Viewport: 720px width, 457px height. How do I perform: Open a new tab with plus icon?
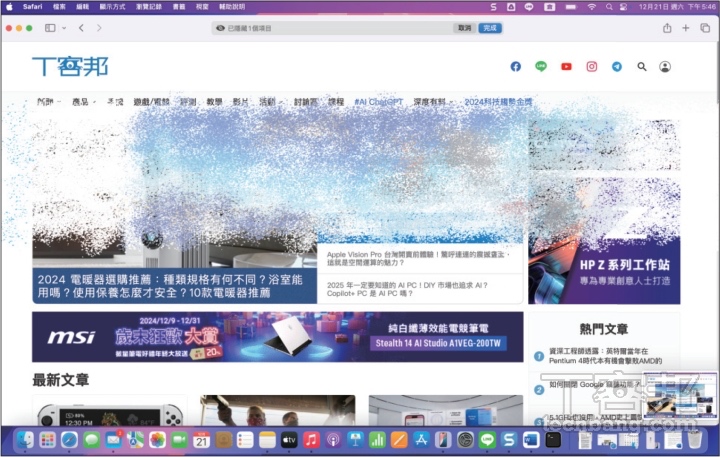pyautogui.click(x=686, y=28)
